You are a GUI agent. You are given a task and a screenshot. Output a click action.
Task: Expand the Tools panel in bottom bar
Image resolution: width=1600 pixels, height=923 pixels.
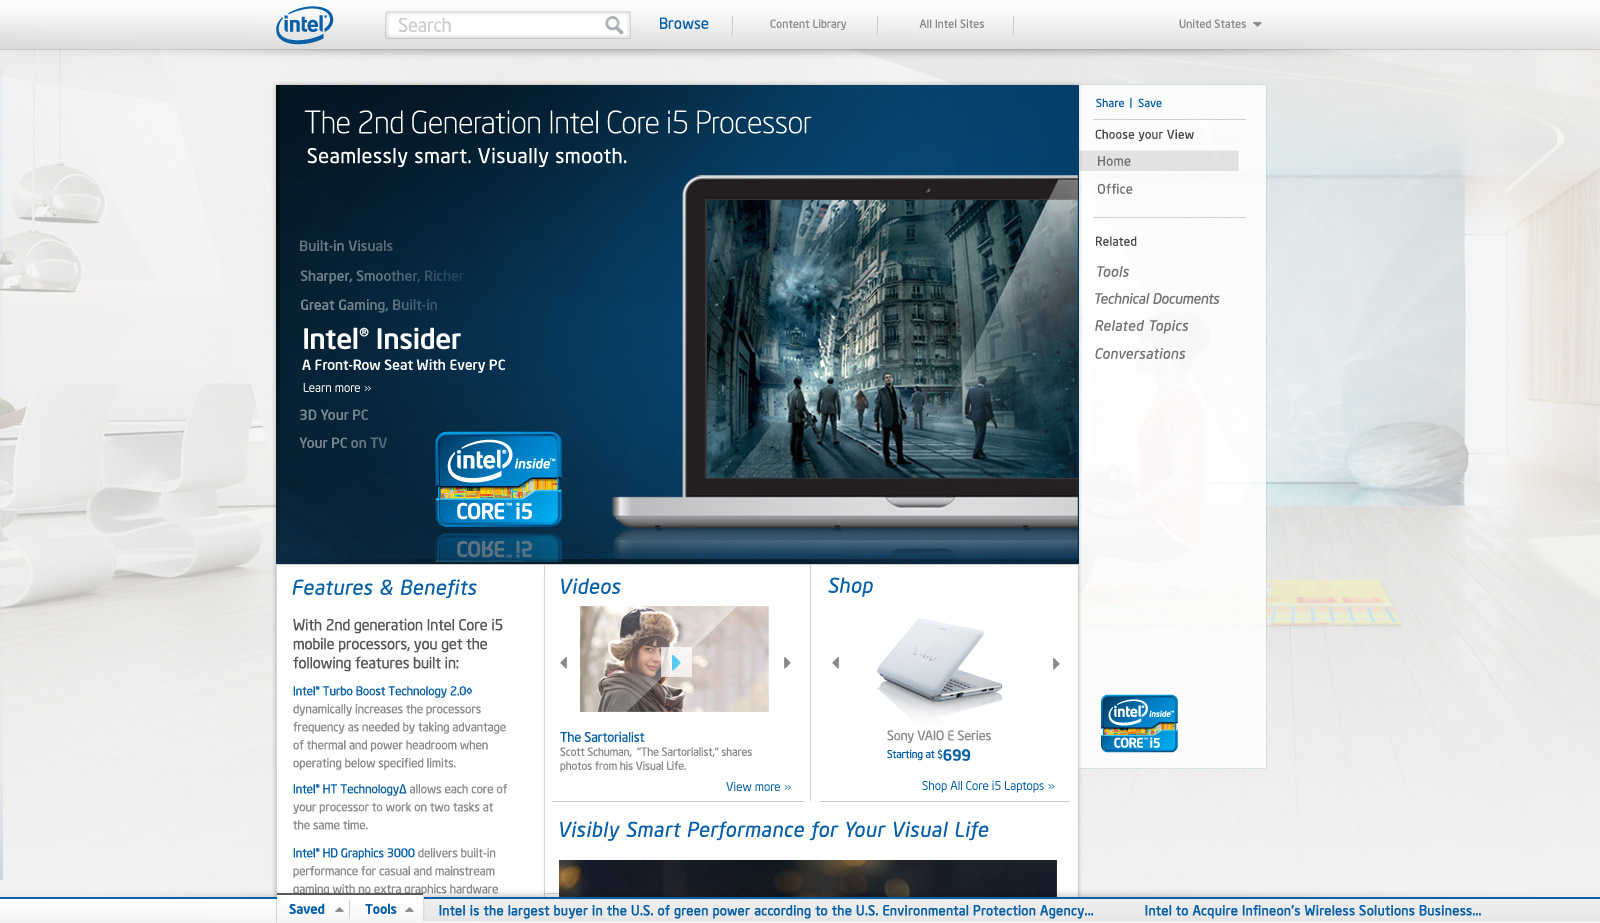point(389,909)
